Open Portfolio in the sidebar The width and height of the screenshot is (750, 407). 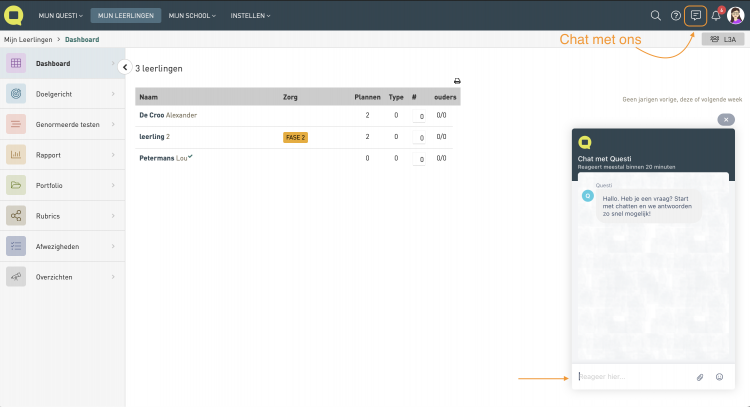click(62, 185)
